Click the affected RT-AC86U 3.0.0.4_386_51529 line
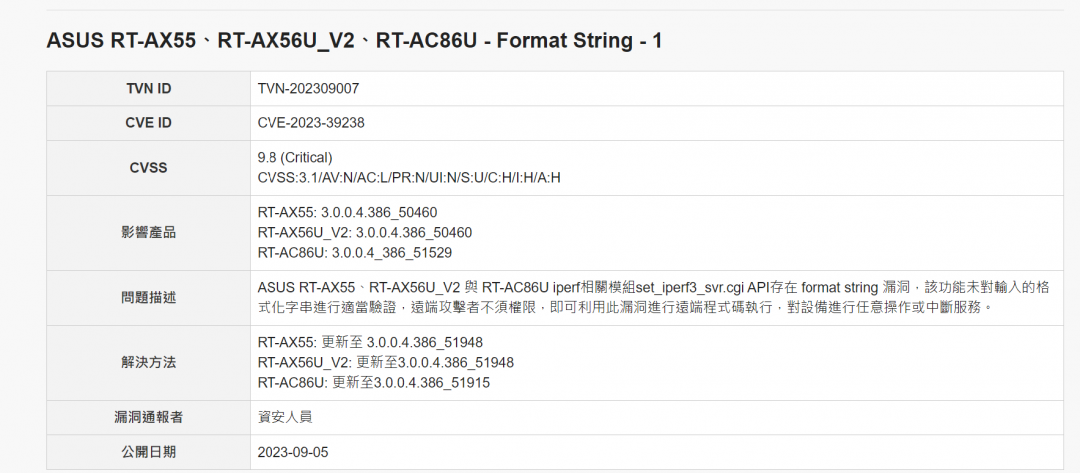This screenshot has width=1080, height=473. coord(355,252)
